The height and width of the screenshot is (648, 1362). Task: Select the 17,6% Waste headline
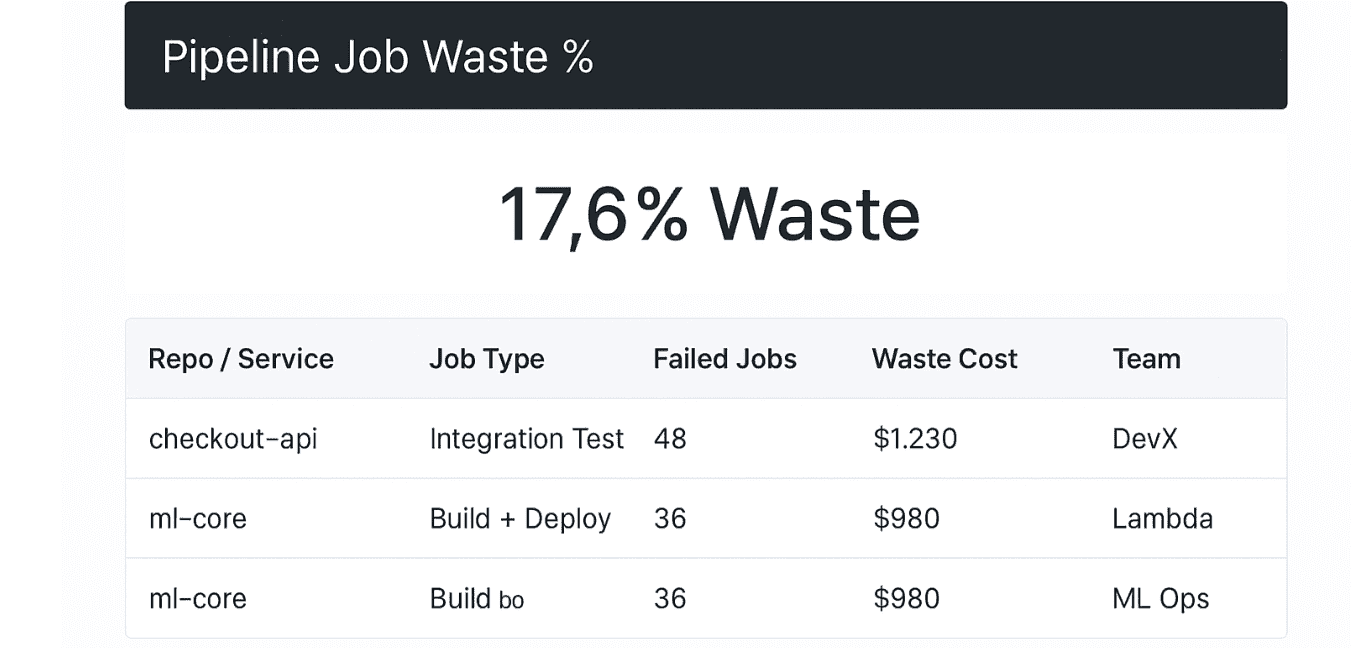pyautogui.click(x=709, y=215)
